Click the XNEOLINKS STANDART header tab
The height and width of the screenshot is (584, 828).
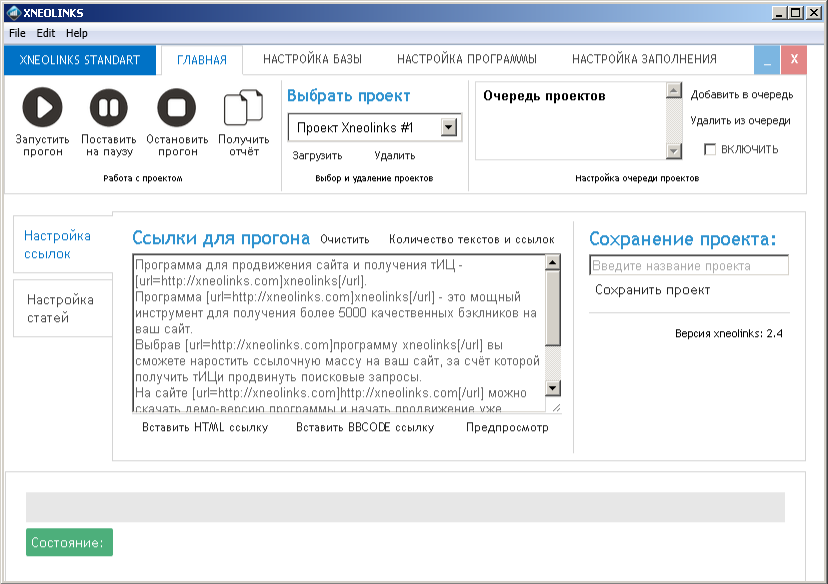tap(80, 60)
